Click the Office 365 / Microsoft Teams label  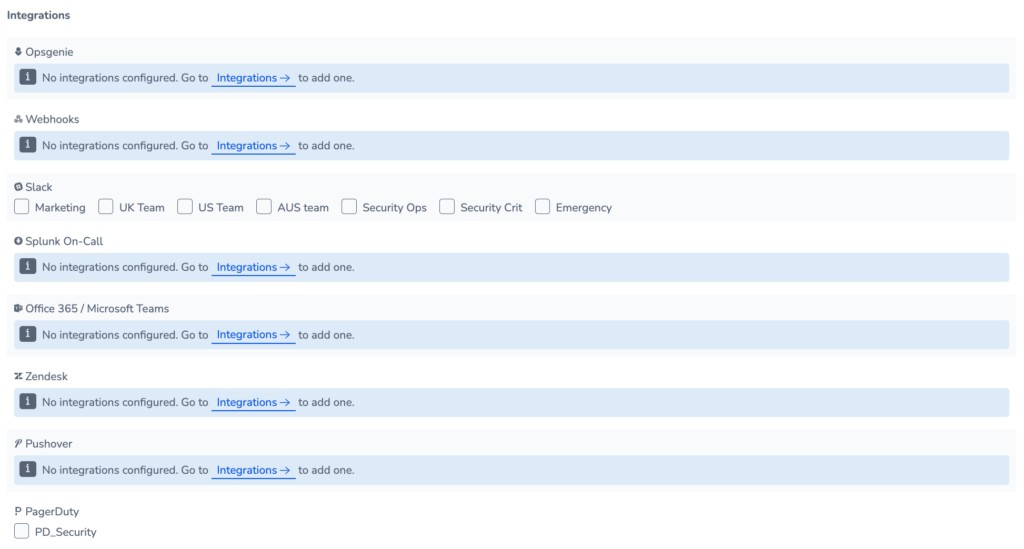pos(97,309)
